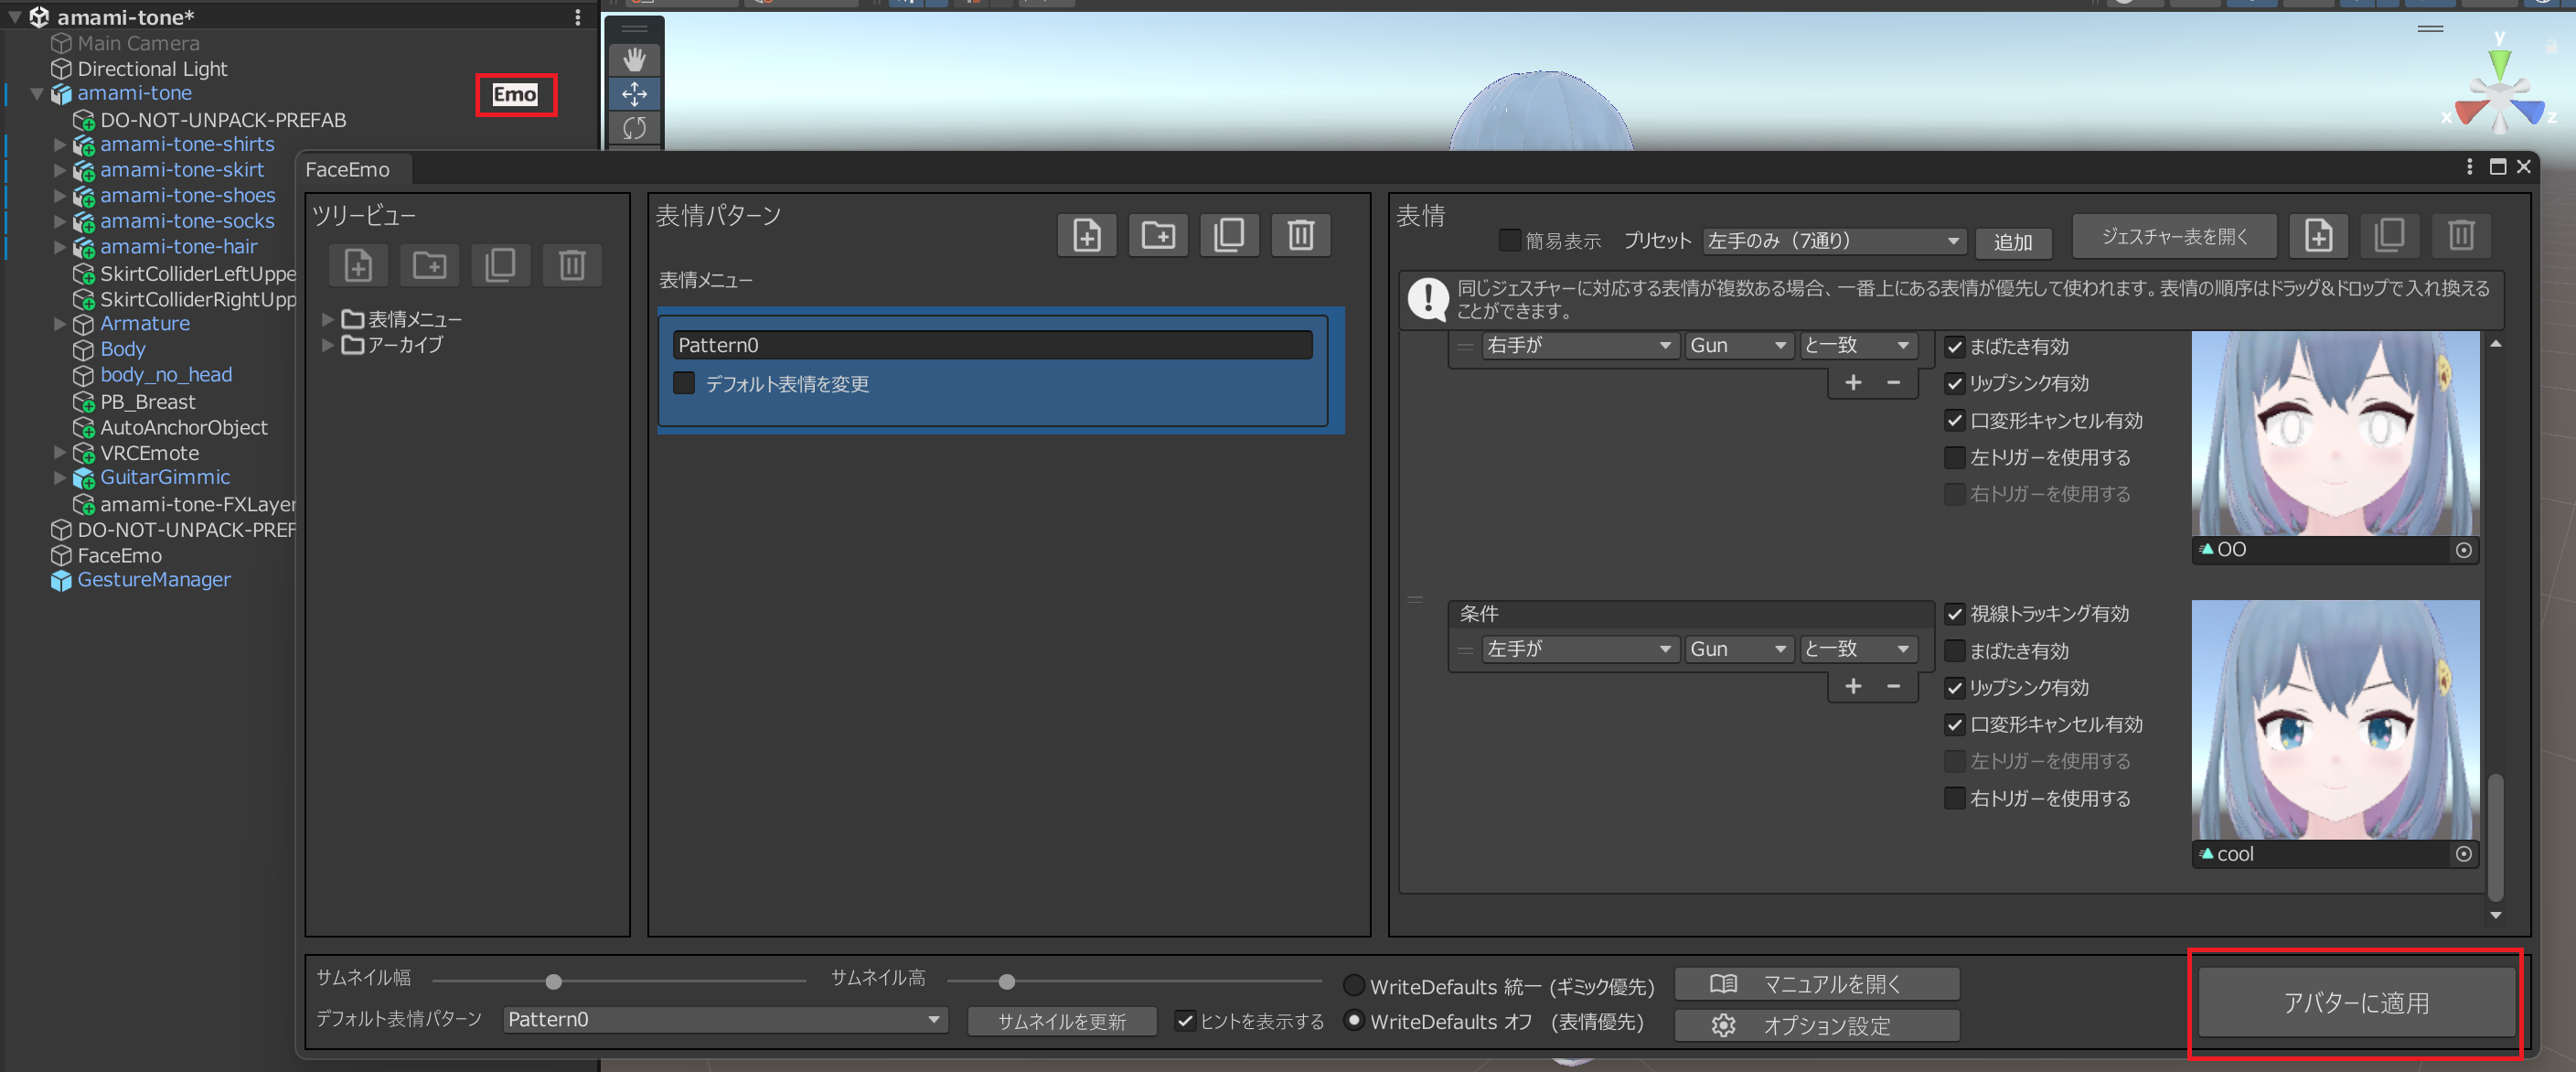Open と一致 dropdown in 右手が row
Viewport: 2576px width, 1072px height.
click(x=1857, y=345)
